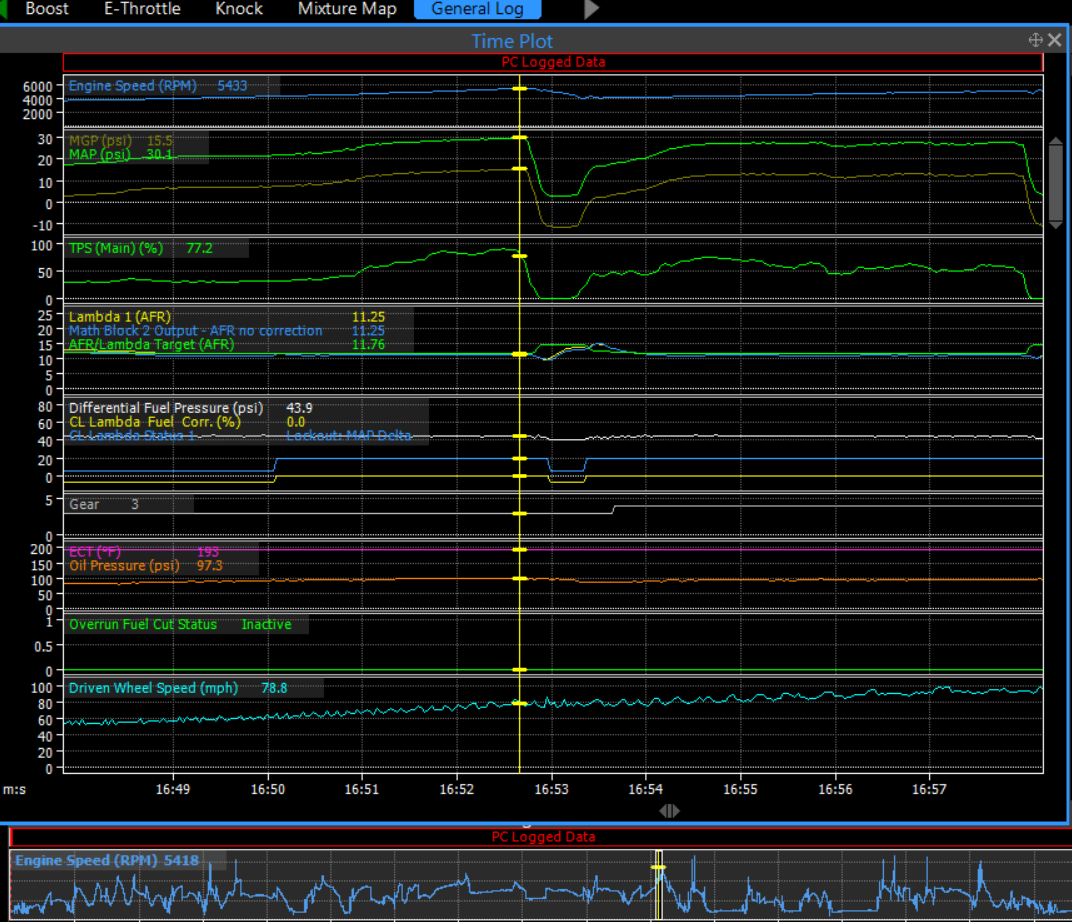The width and height of the screenshot is (1072, 922).
Task: Click the yellow cursor marker on Engine Speed trace
Action: pyautogui.click(x=519, y=90)
